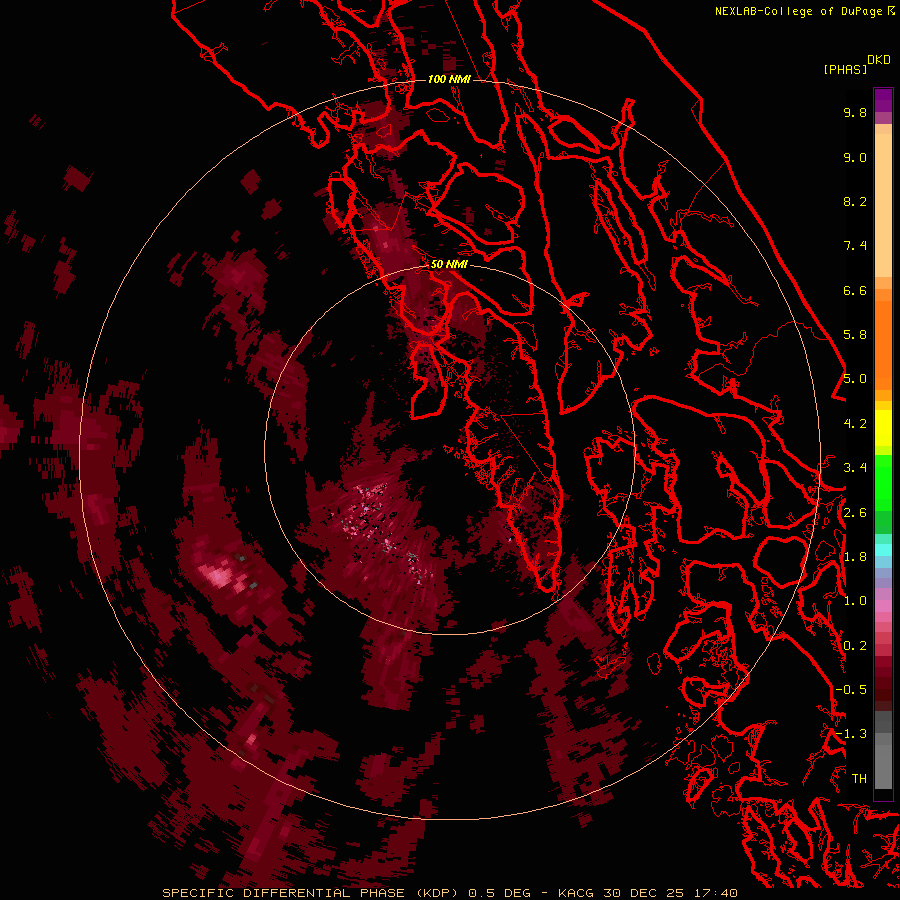
Task: Click the NEXLAB-College of DuPage credit text
Action: tap(798, 11)
